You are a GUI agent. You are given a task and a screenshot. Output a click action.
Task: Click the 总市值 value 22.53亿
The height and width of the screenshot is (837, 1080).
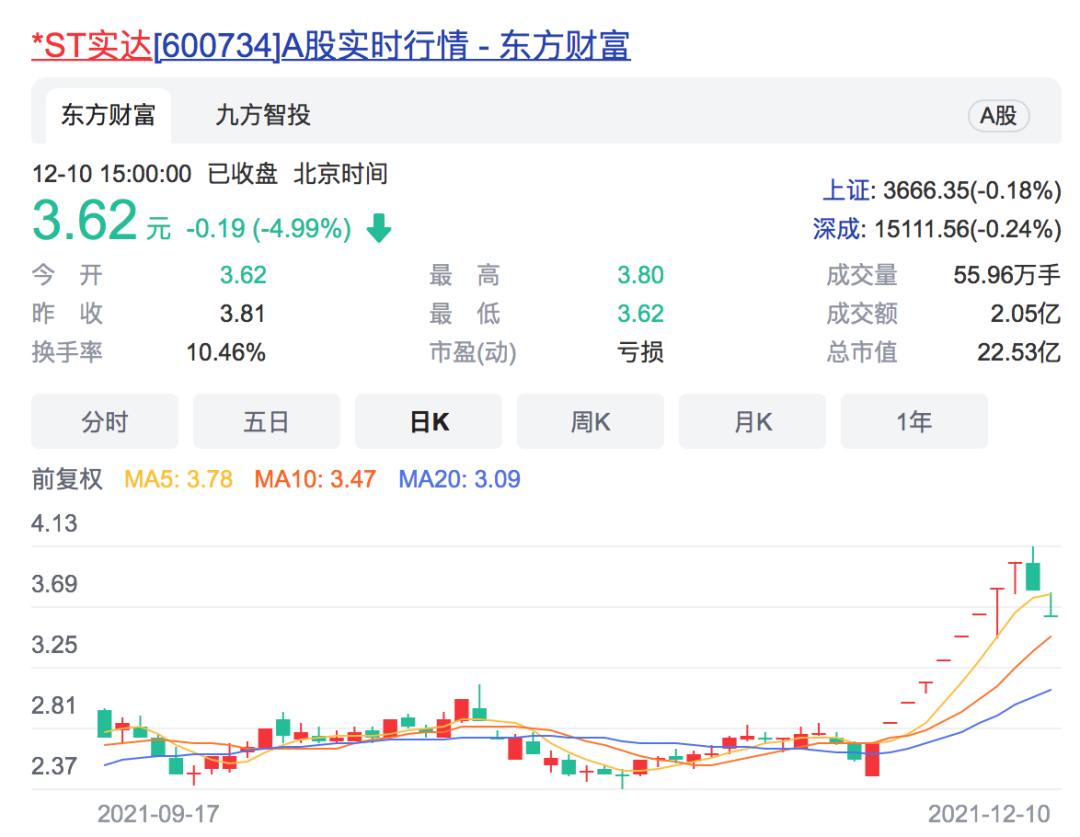coord(1019,353)
